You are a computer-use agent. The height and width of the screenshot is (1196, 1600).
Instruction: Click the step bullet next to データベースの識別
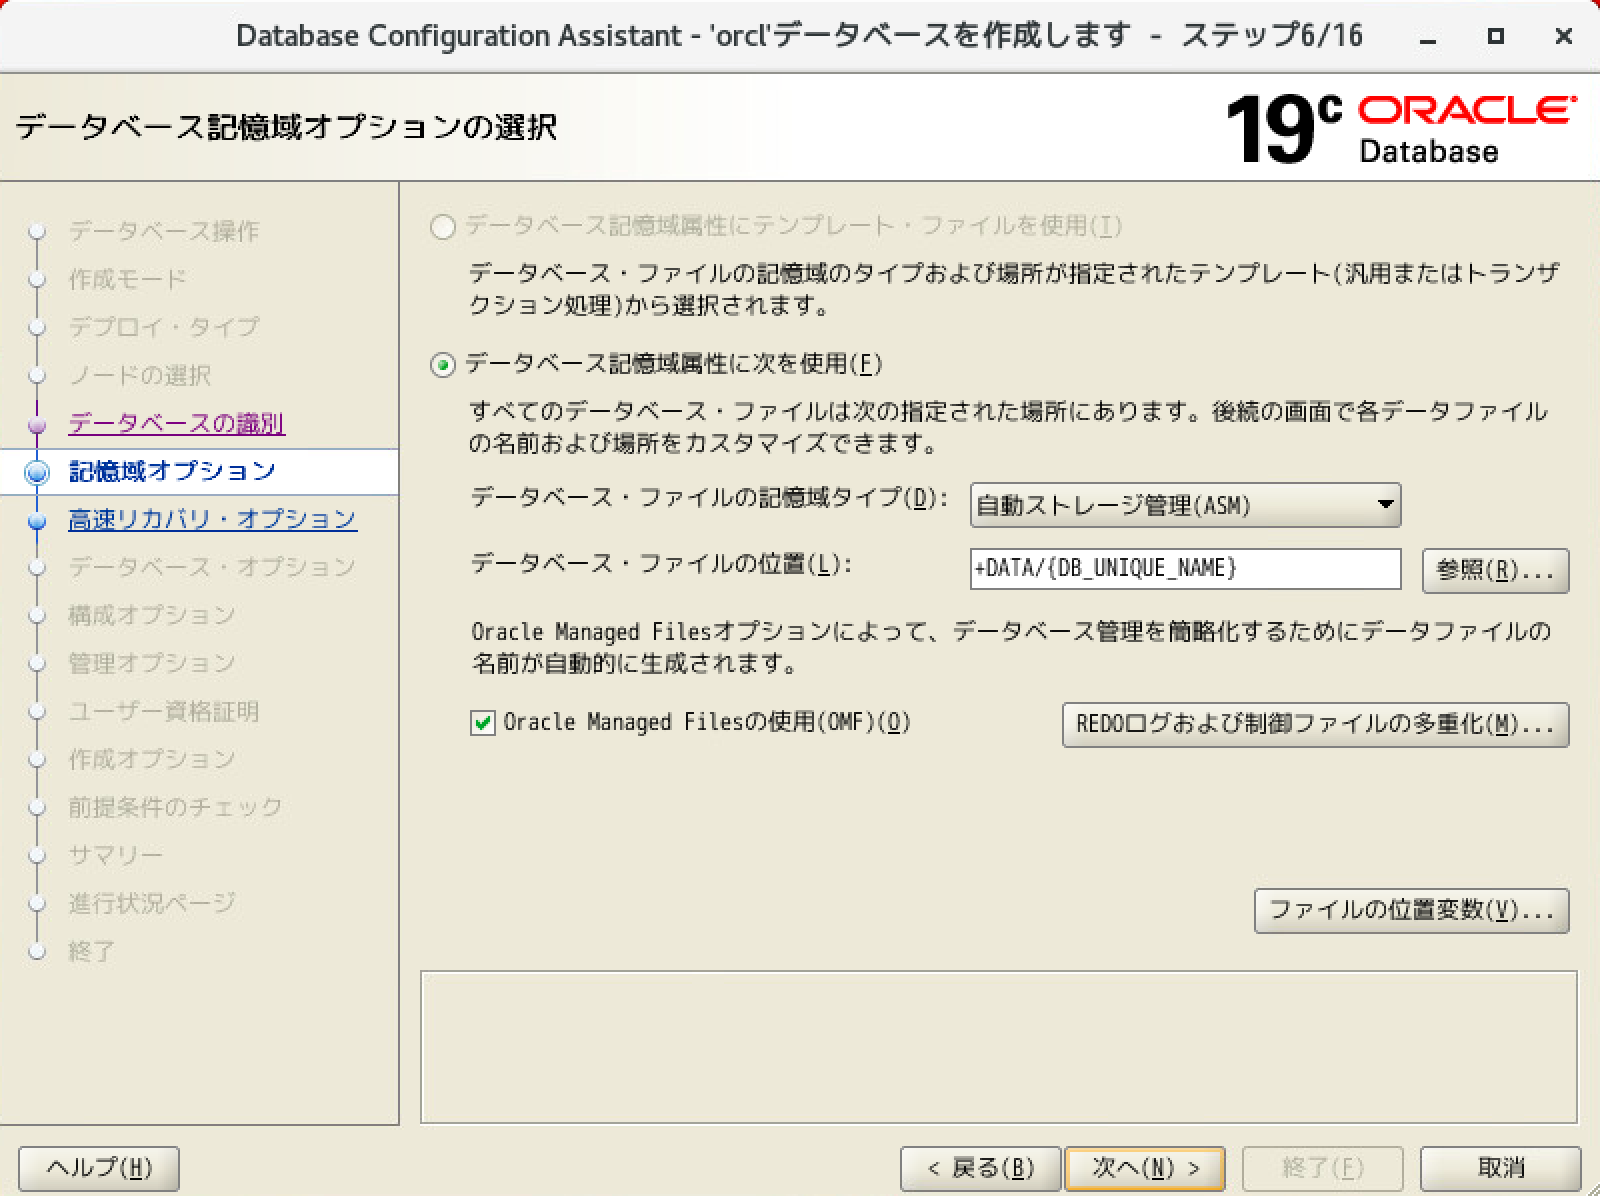(x=38, y=425)
